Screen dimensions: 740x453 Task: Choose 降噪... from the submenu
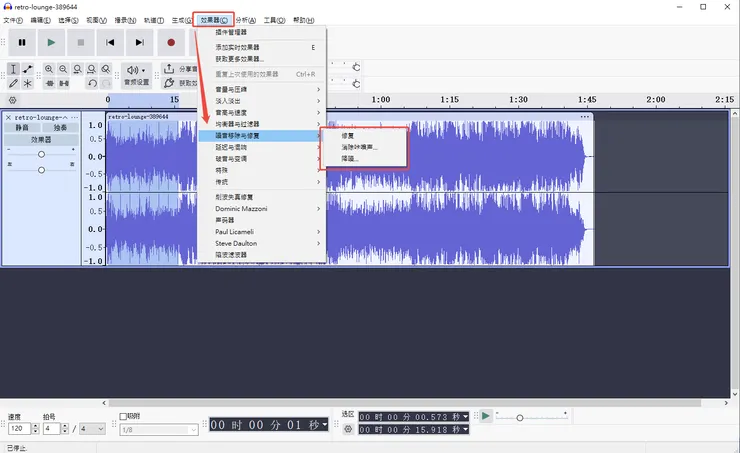tap(350, 158)
